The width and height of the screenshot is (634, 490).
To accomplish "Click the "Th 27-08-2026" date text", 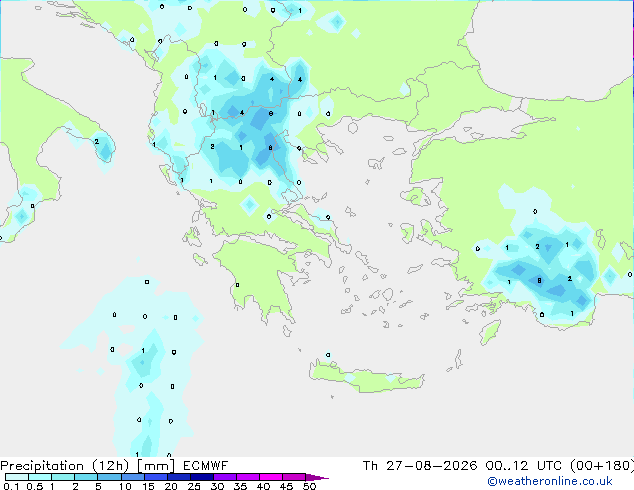I will coord(420,466).
